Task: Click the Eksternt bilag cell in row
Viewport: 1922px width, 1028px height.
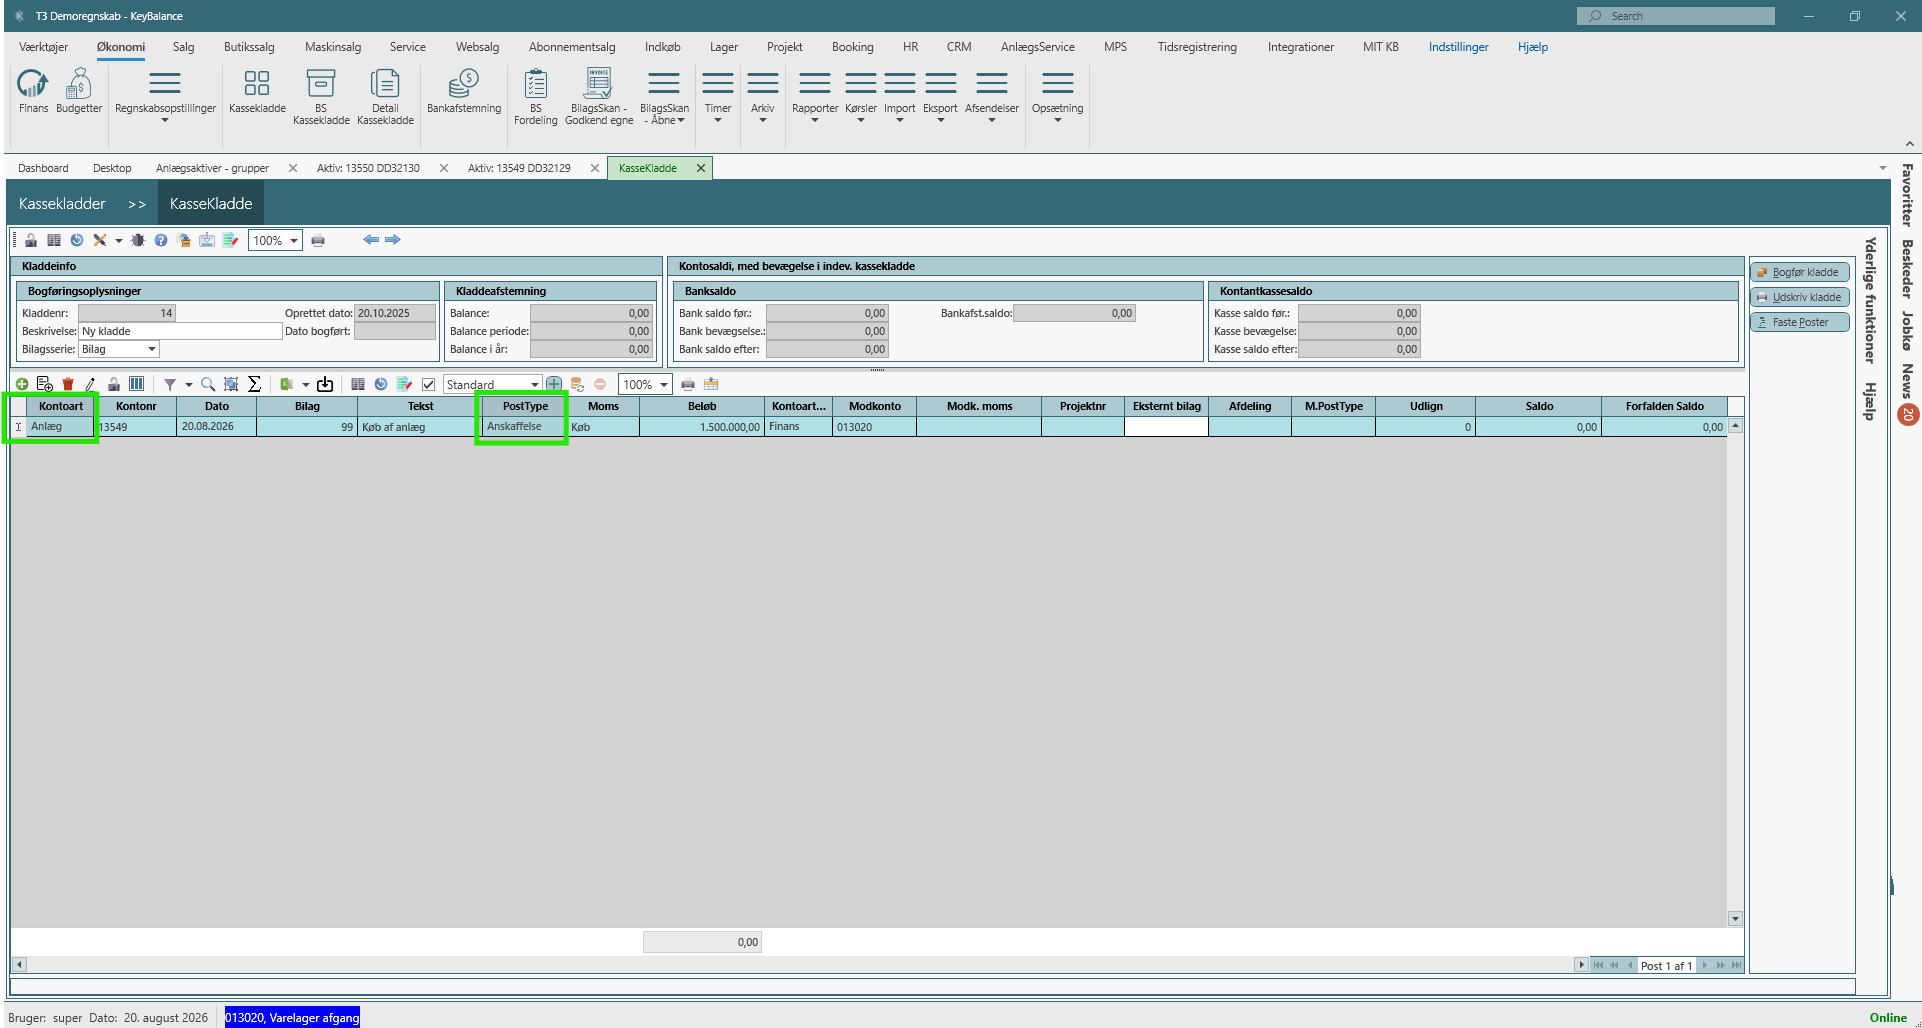Action: (x=1166, y=427)
